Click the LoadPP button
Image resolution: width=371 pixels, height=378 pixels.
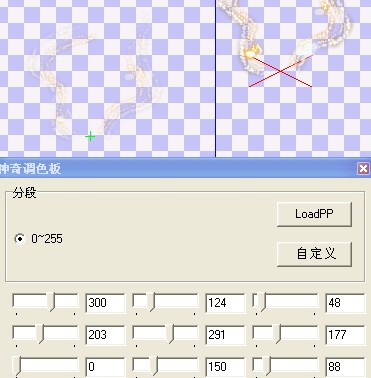(x=314, y=214)
